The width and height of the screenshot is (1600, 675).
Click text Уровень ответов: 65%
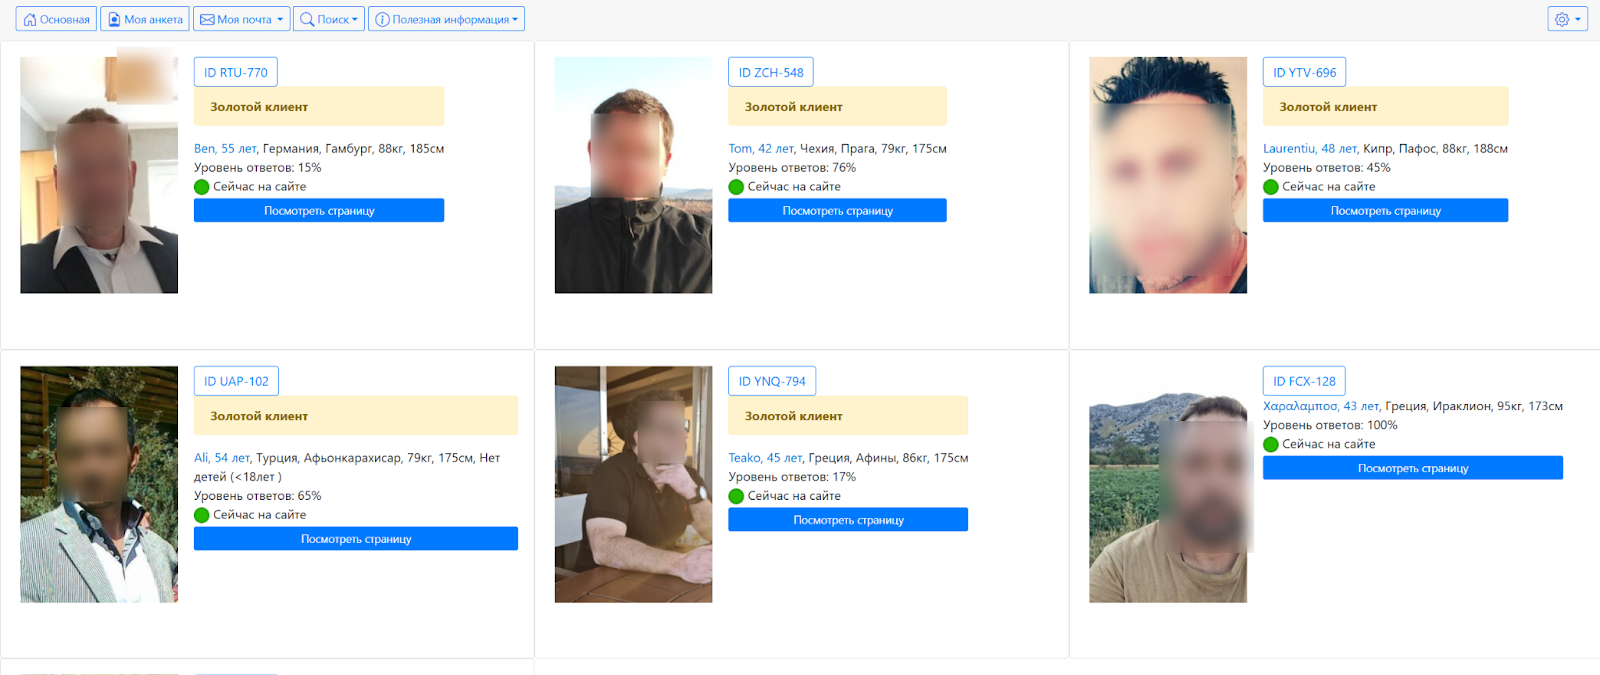tap(258, 496)
